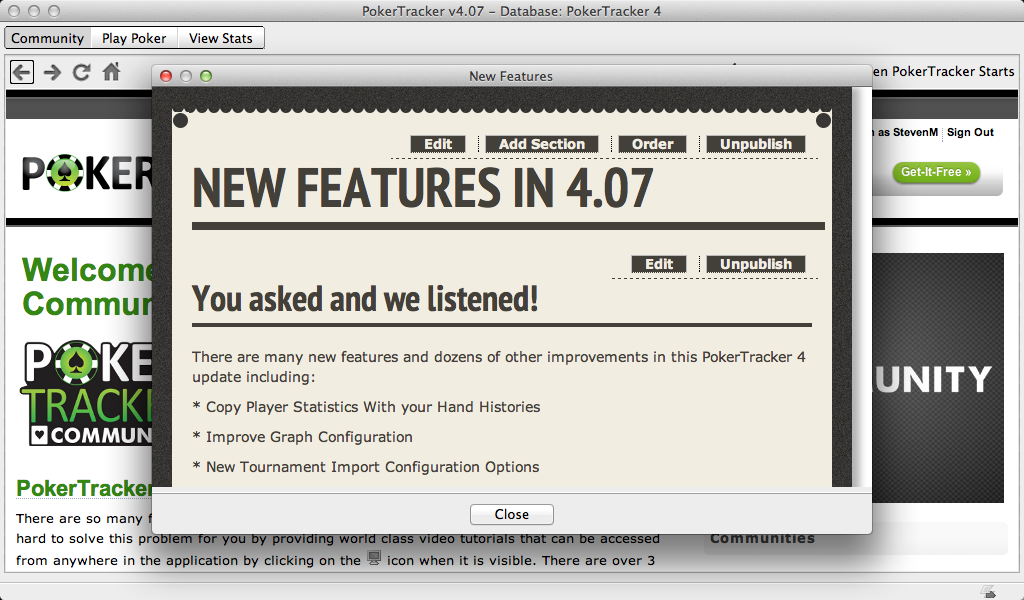Viewport: 1024px width, 600px height.
Task: Go back in the community browser
Action: point(22,72)
